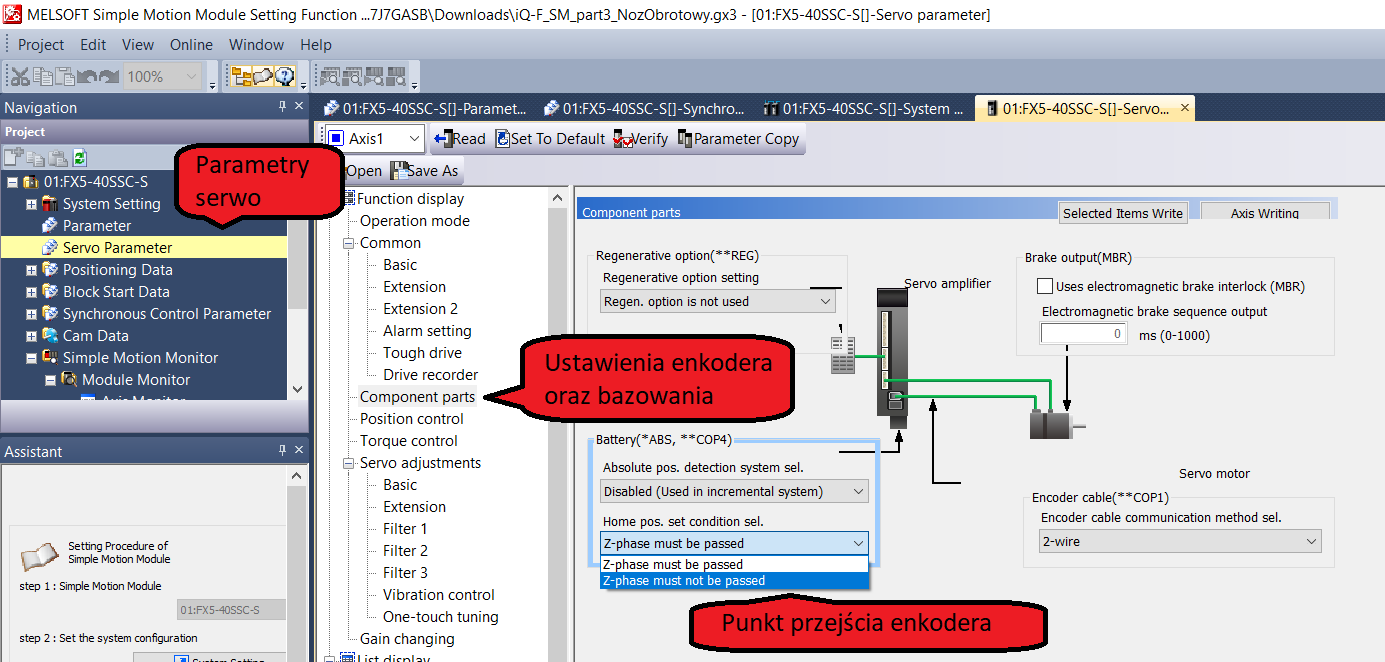Expand the Block Start Data tree node

31,292
